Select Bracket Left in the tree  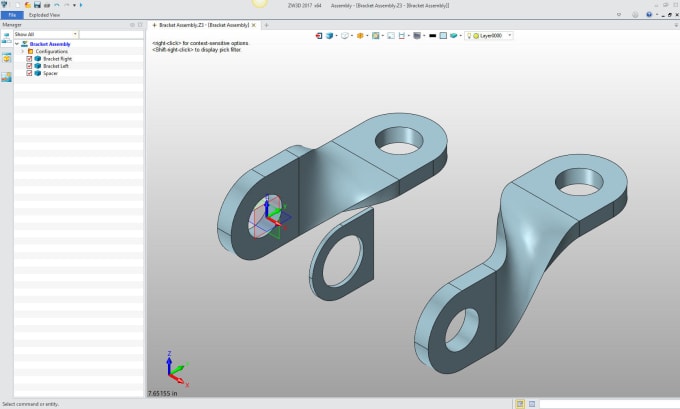pyautogui.click(x=56, y=66)
